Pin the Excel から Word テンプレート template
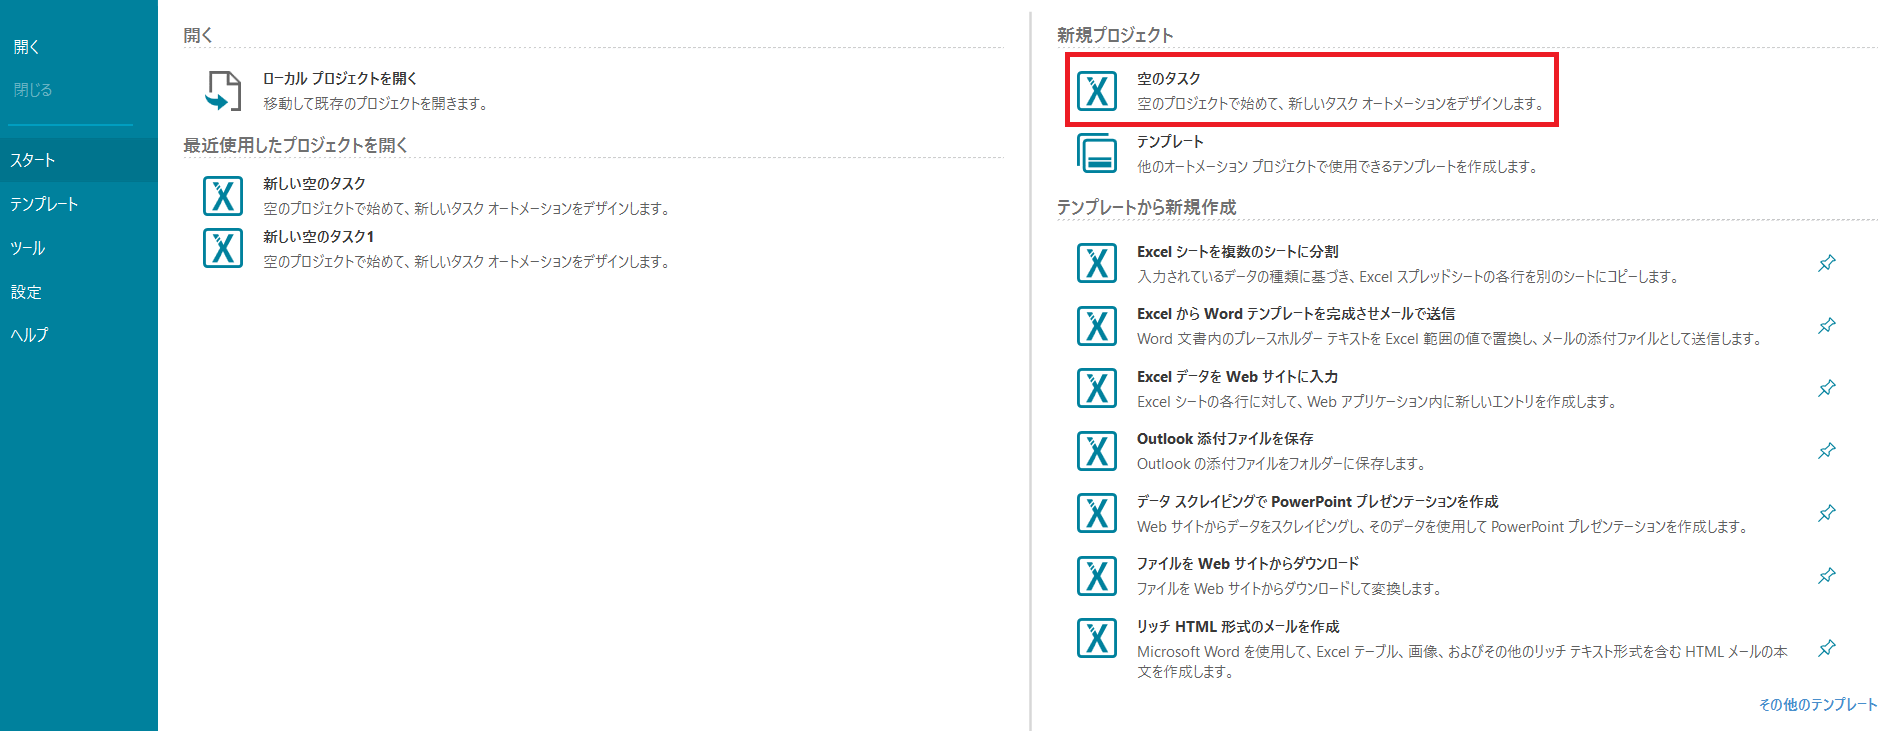This screenshot has height=731, width=1885. click(x=1827, y=326)
